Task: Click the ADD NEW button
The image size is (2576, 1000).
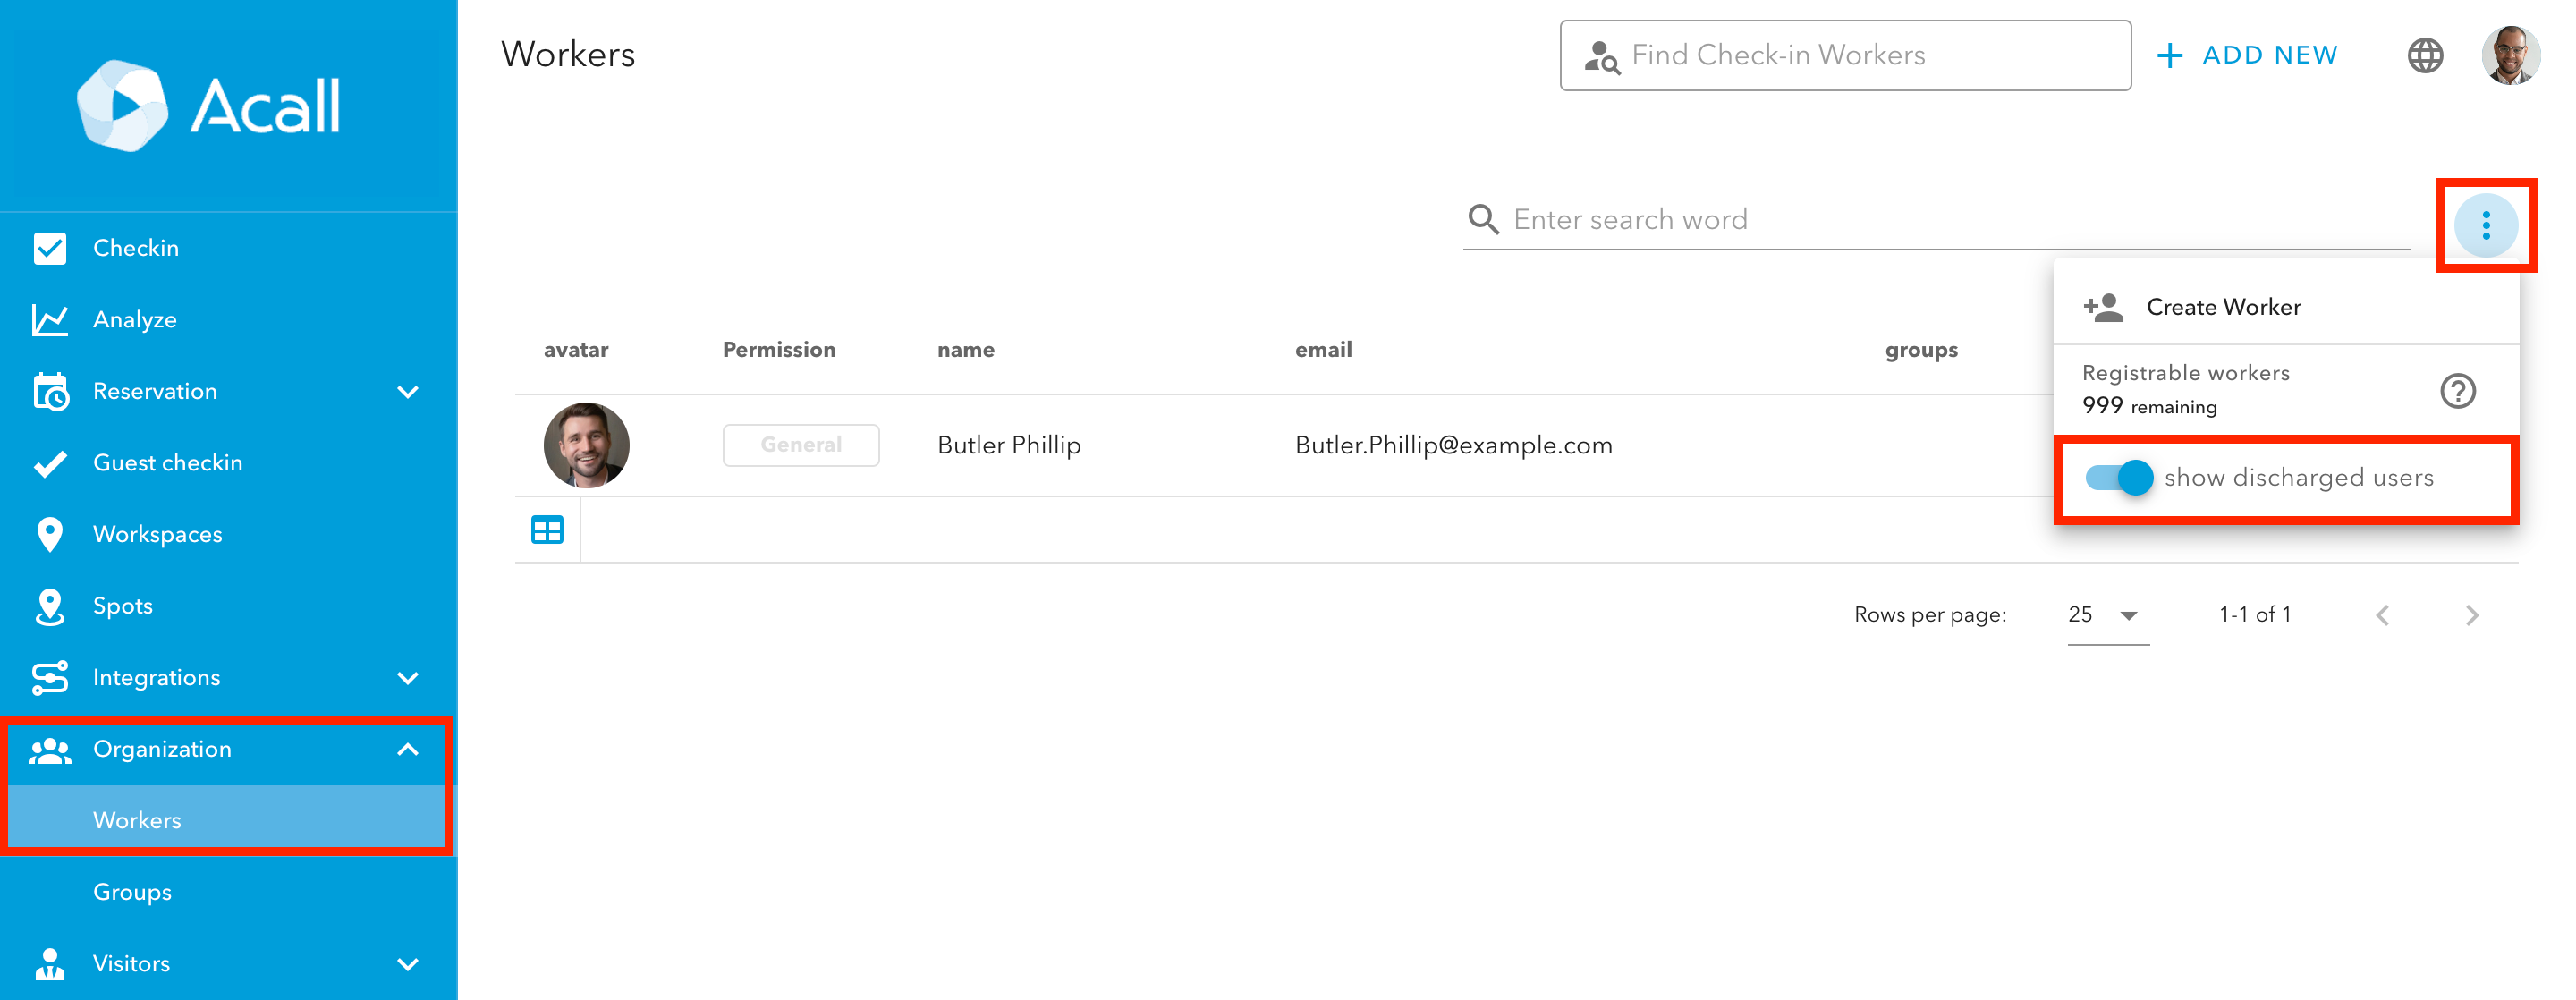Action: coord(2247,56)
